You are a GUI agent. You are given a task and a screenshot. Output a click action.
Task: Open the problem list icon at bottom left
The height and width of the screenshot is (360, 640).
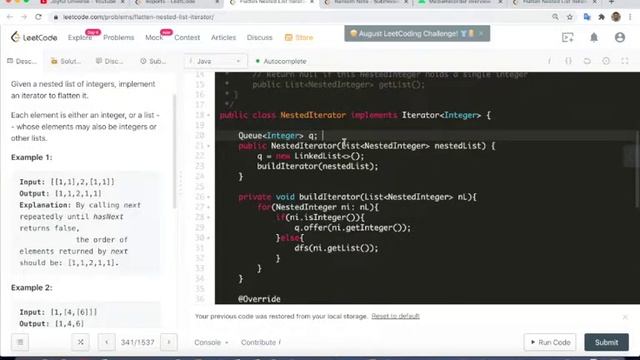[20, 342]
